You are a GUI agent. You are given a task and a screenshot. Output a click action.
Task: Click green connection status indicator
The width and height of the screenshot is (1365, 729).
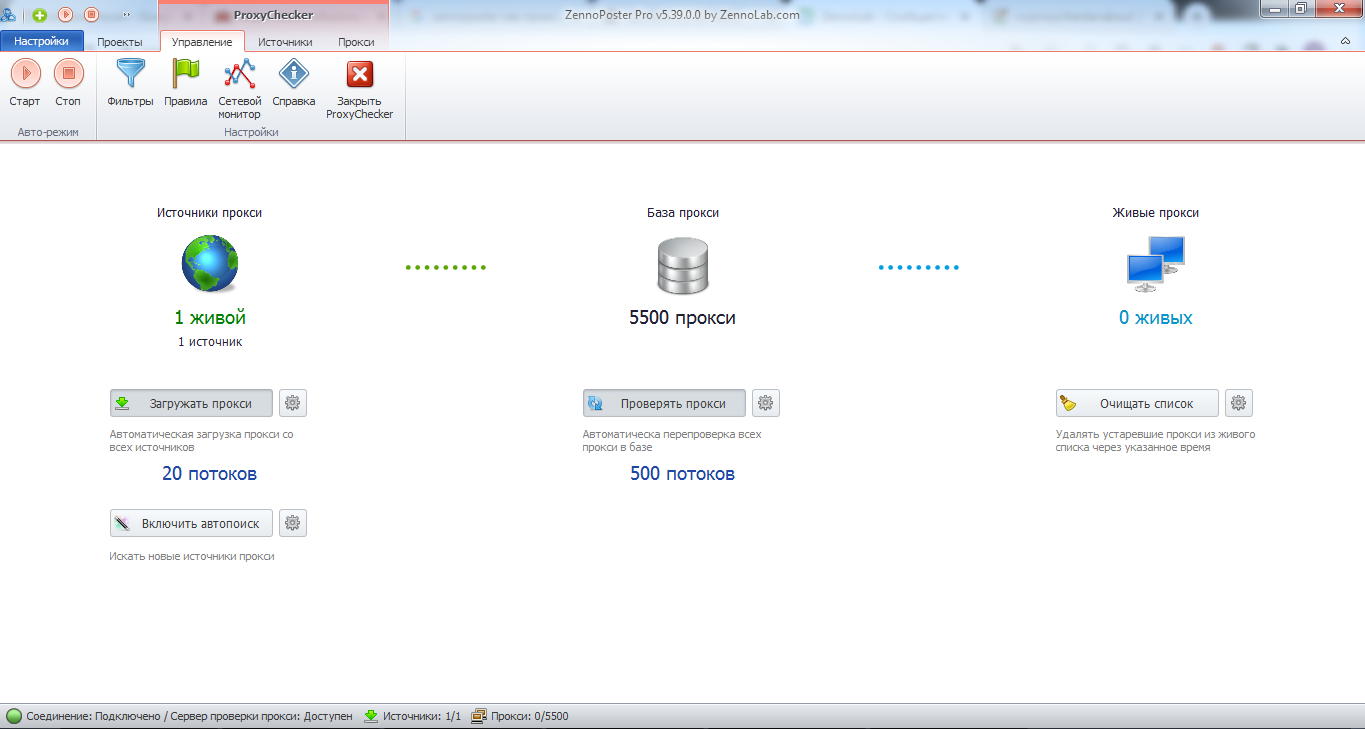[14, 716]
